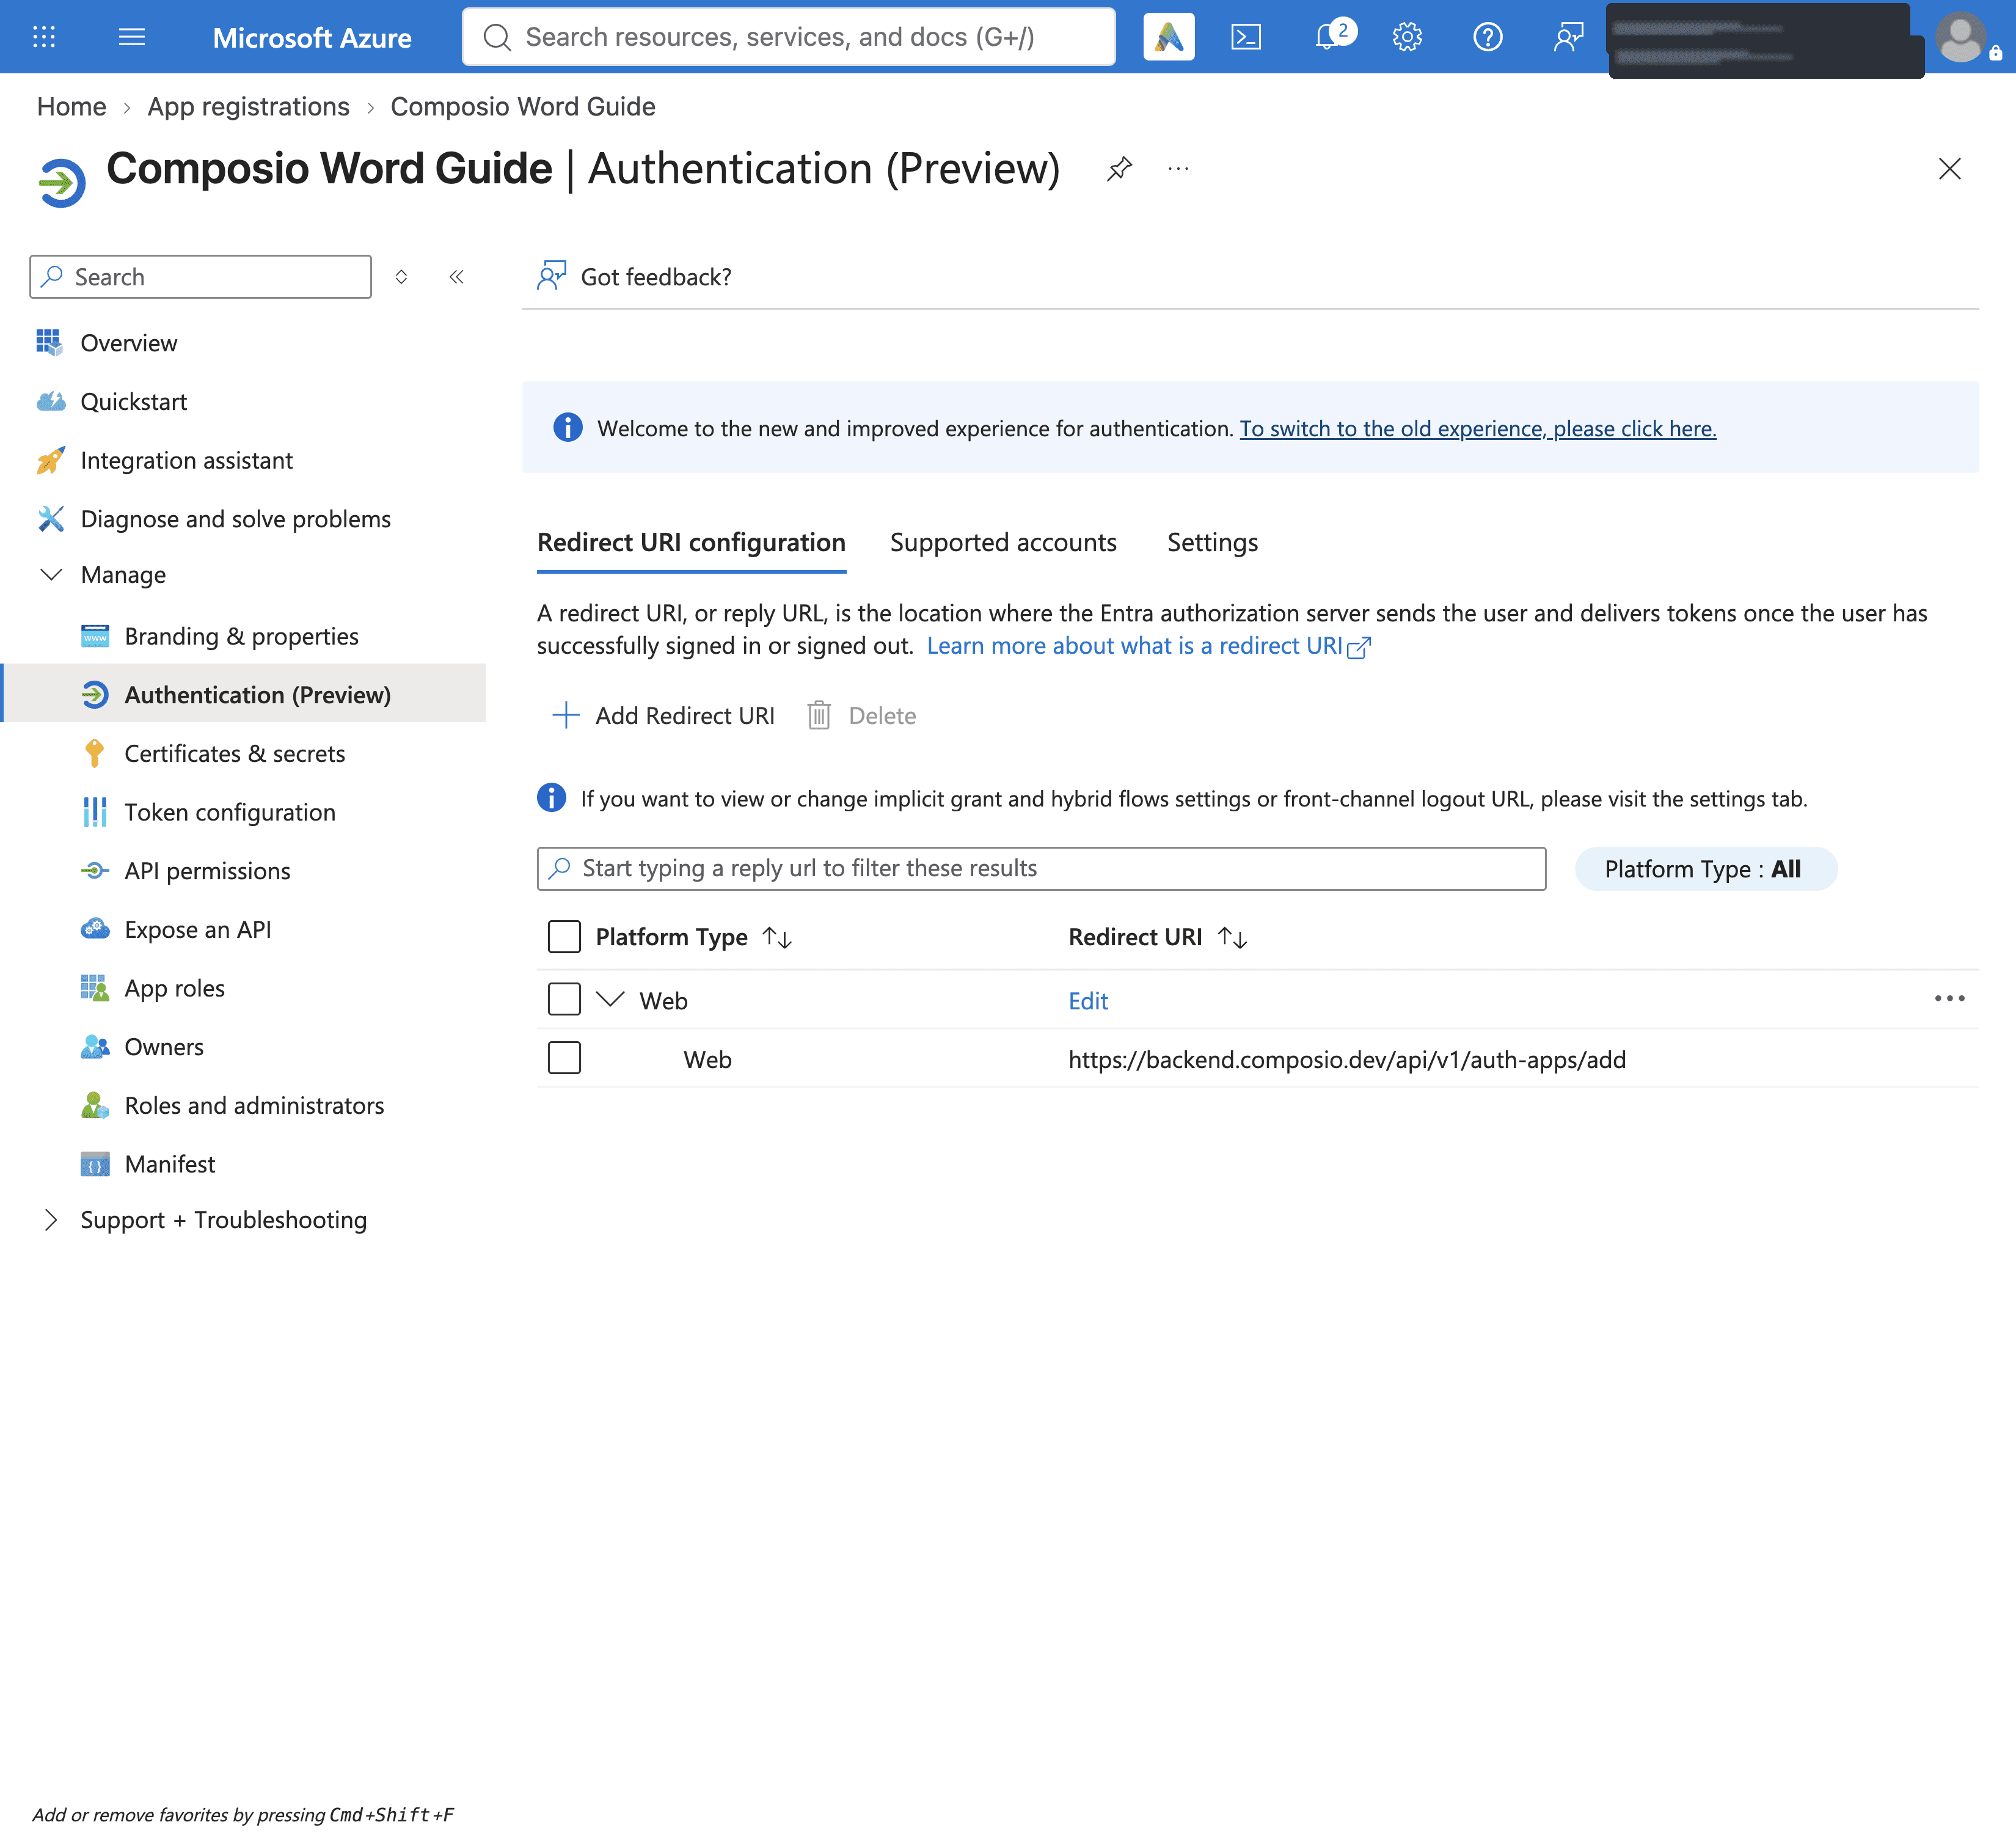This screenshot has width=2016, height=1833.
Task: Expand Support + Troubleshooting section
Action: pyautogui.click(x=51, y=1220)
